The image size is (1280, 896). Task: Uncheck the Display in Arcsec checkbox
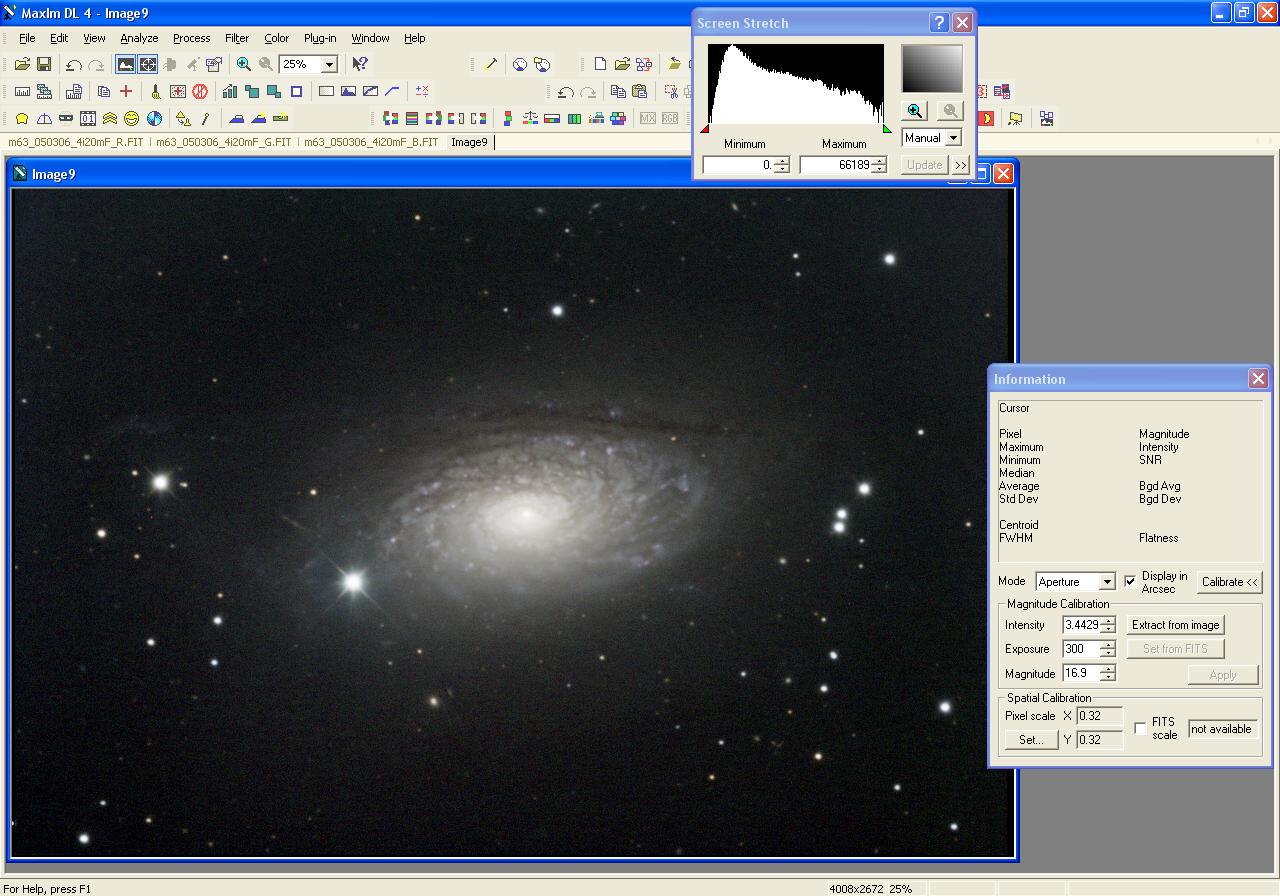point(1130,581)
